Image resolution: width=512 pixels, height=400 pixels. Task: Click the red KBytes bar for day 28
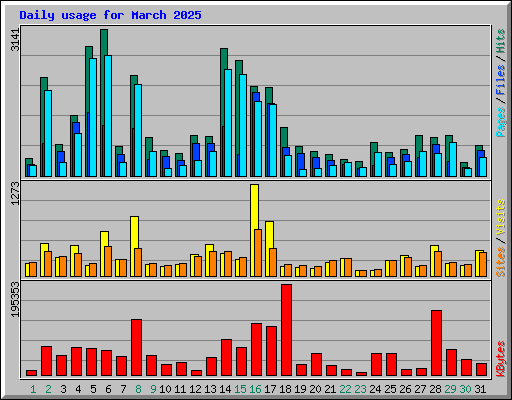[x=436, y=343]
